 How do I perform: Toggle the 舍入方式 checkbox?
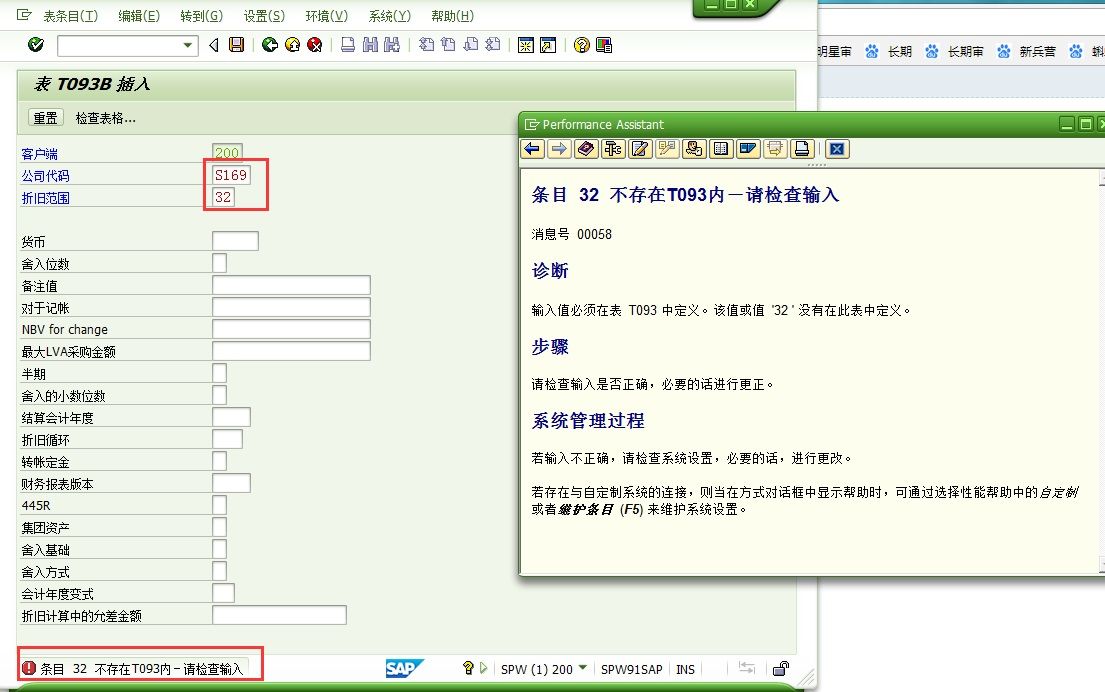[219, 571]
